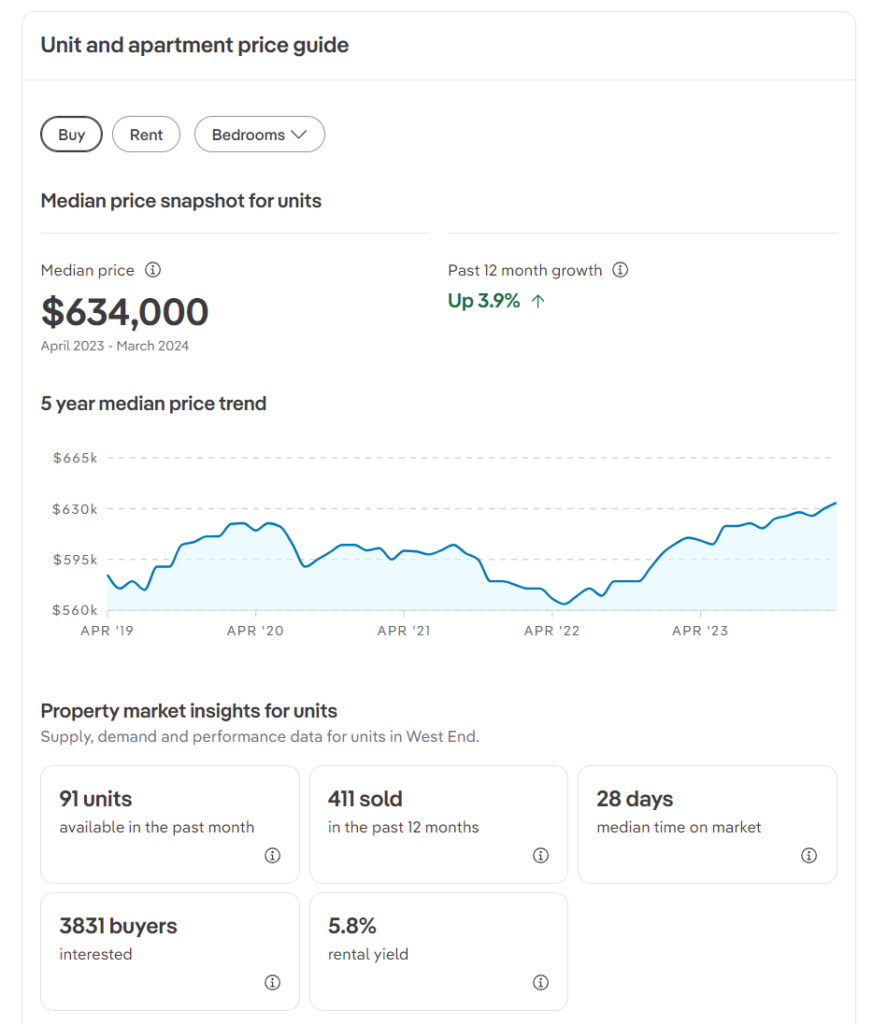Click info icon beside Past 12 month growth

pos(620,270)
